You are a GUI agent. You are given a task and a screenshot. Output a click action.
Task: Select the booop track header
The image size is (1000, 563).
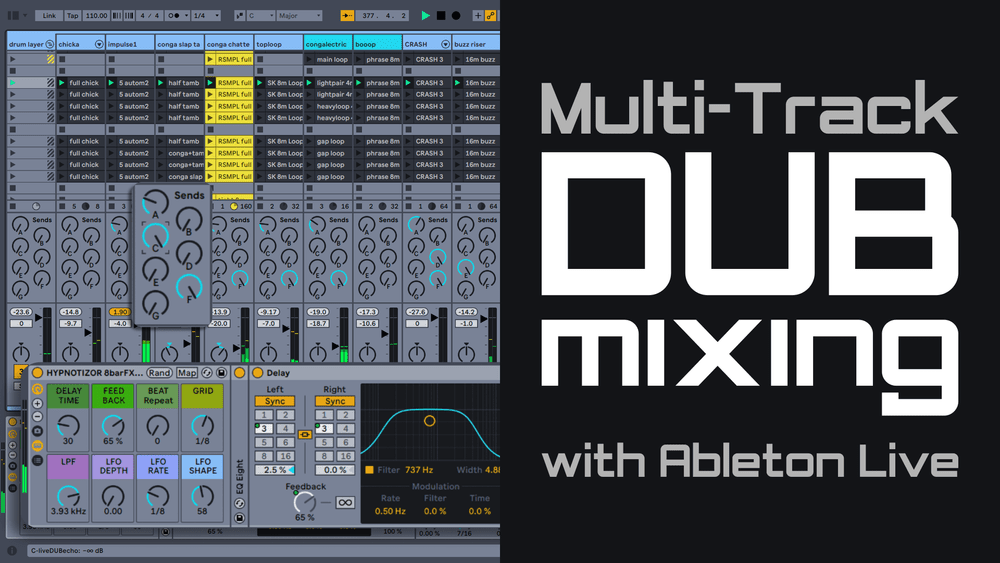(x=377, y=44)
